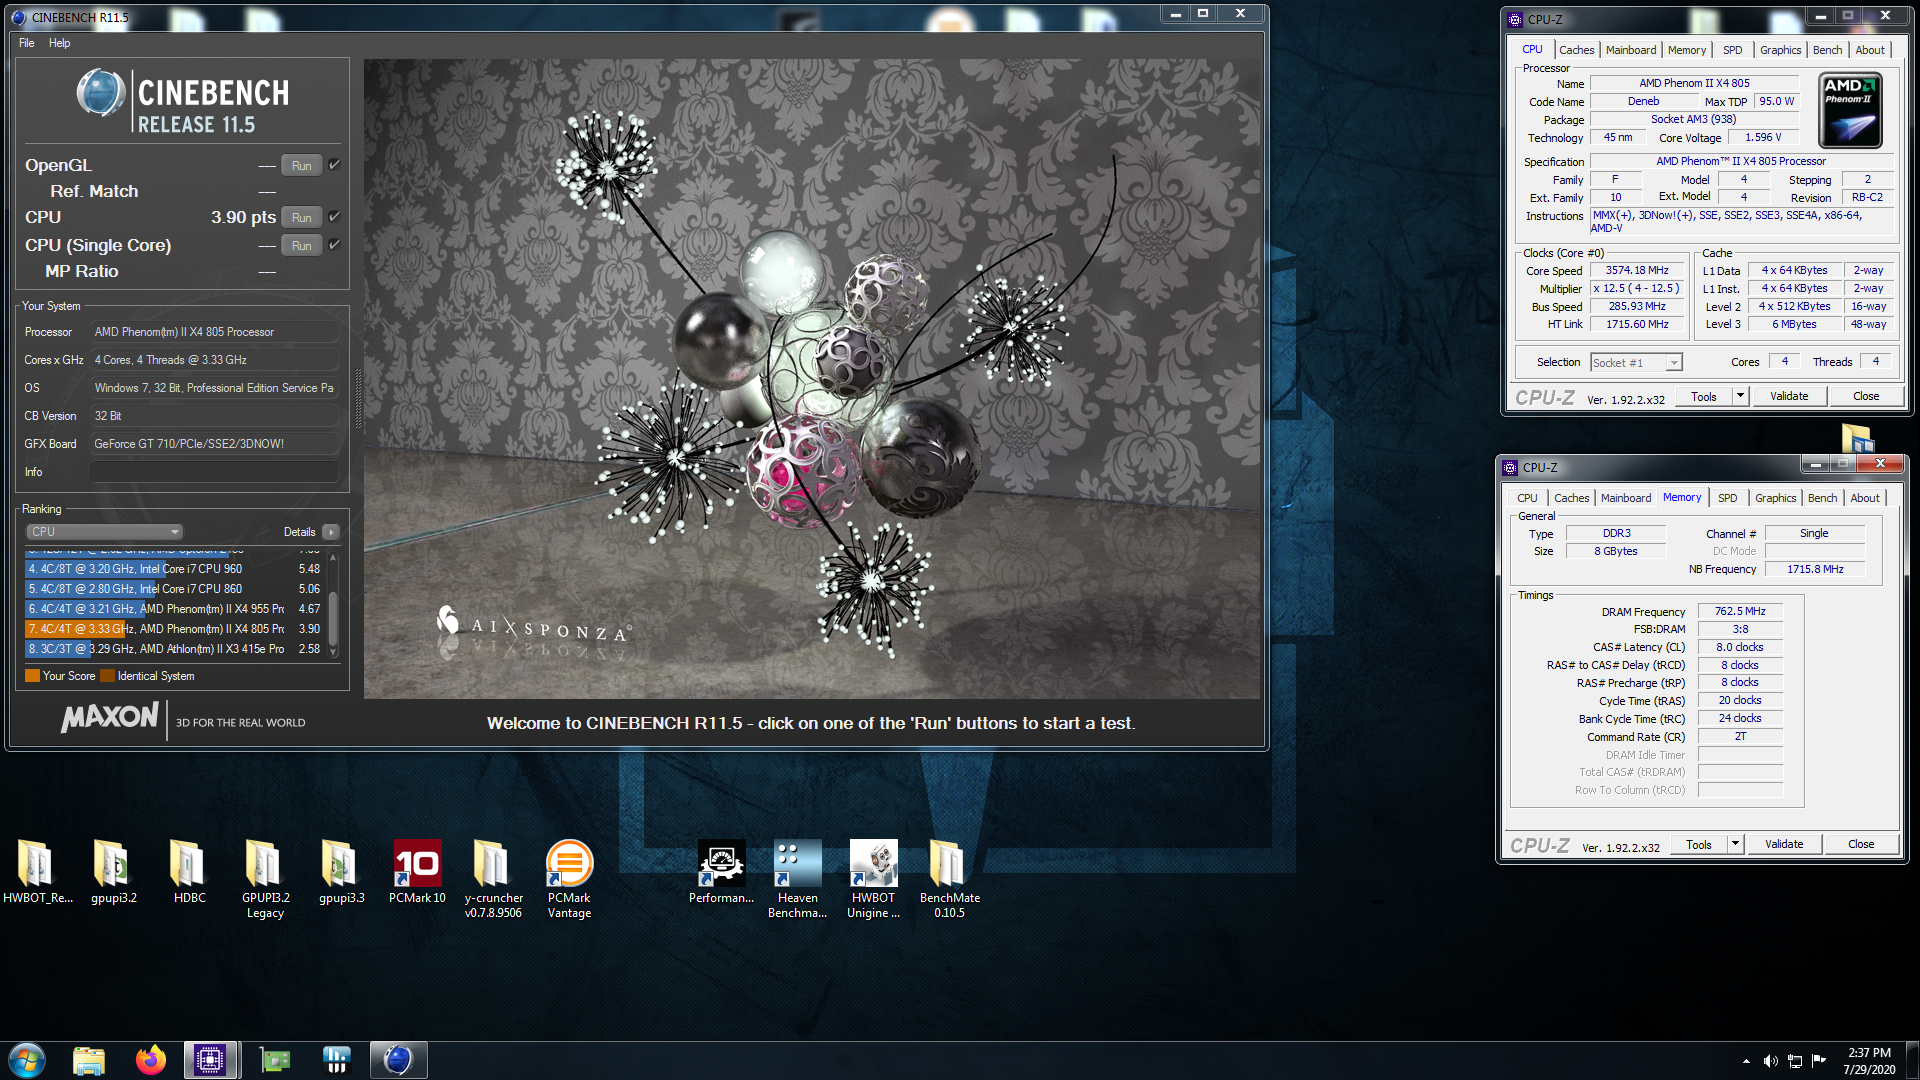The height and width of the screenshot is (1080, 1920).
Task: Select ranking row Intel Core i7 CPU 960
Action: click(x=174, y=569)
